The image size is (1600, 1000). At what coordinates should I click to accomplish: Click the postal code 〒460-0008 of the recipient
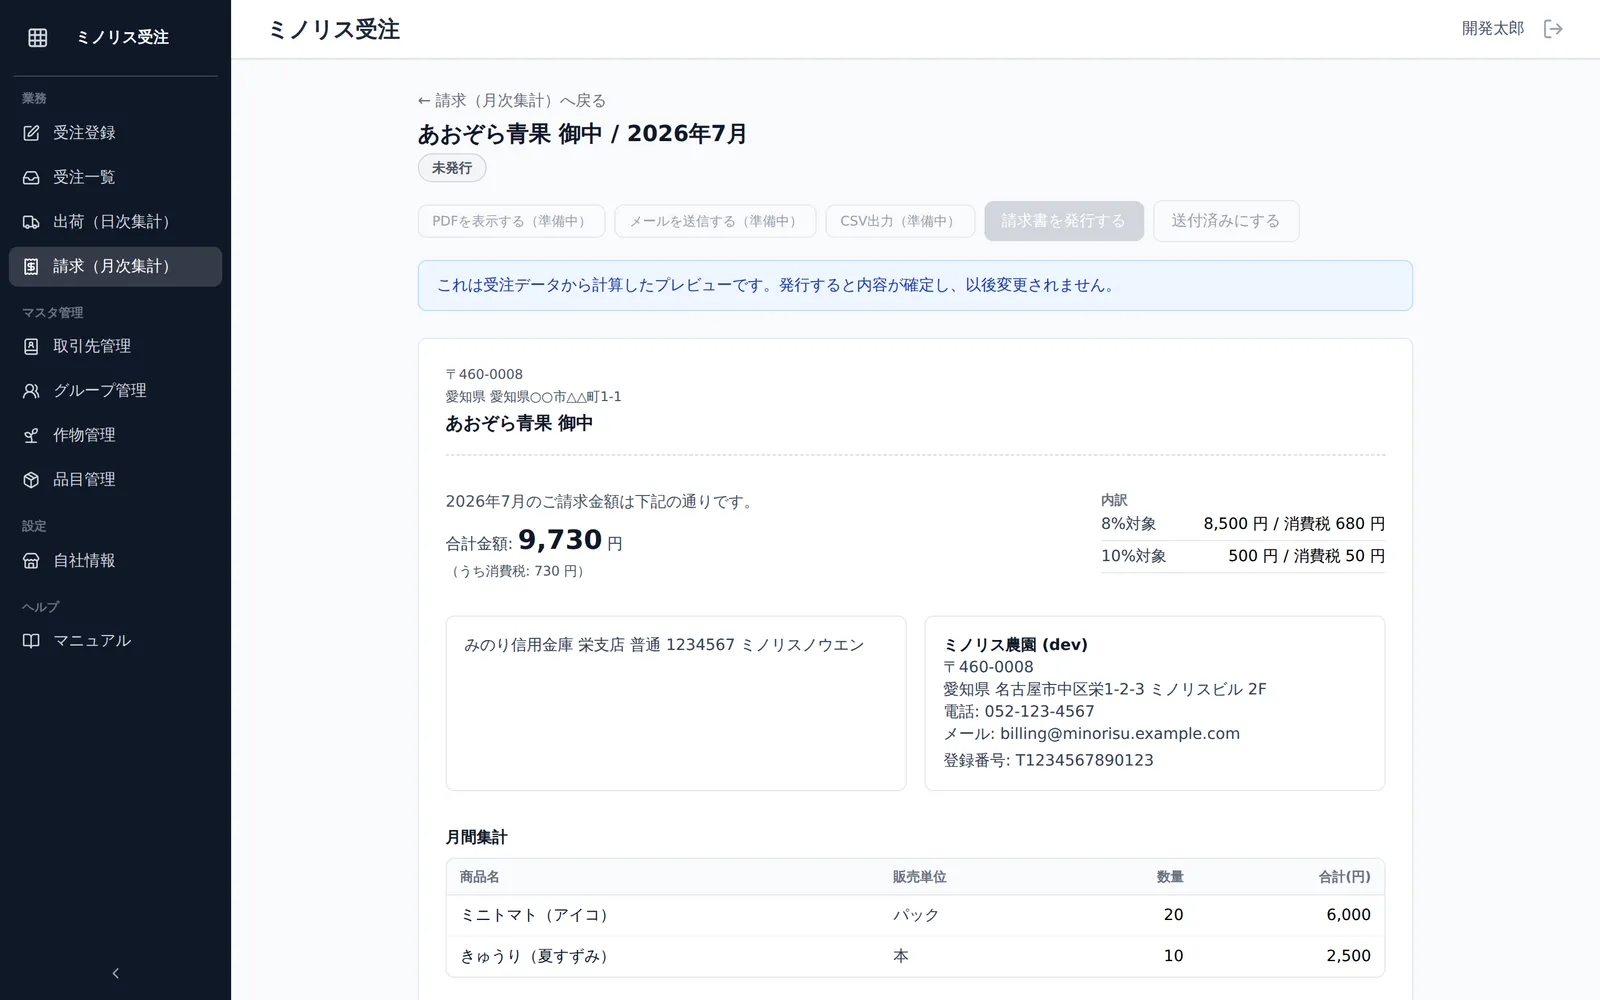(x=484, y=375)
